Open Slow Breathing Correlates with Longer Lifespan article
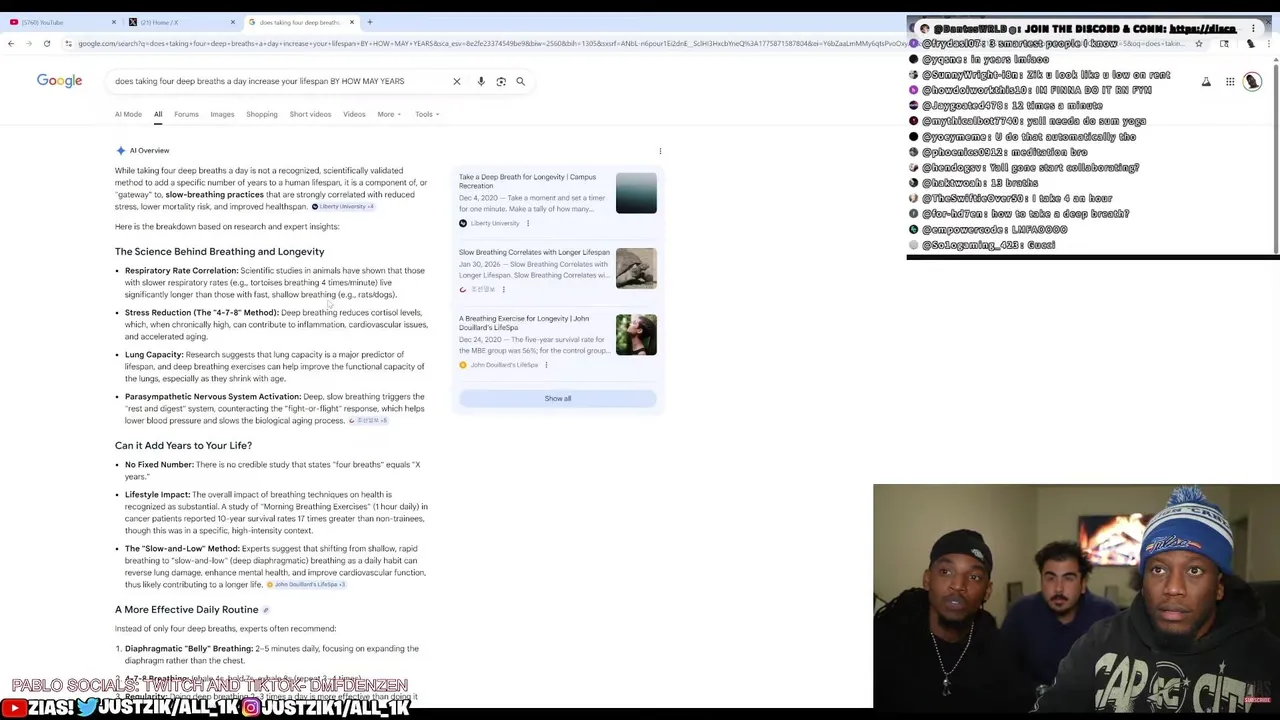 pos(534,252)
